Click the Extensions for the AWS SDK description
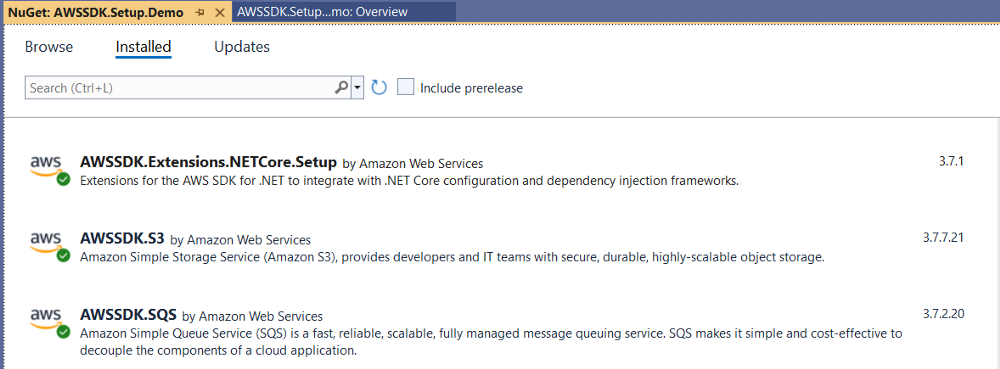The width and height of the screenshot is (1000, 369). click(x=409, y=180)
